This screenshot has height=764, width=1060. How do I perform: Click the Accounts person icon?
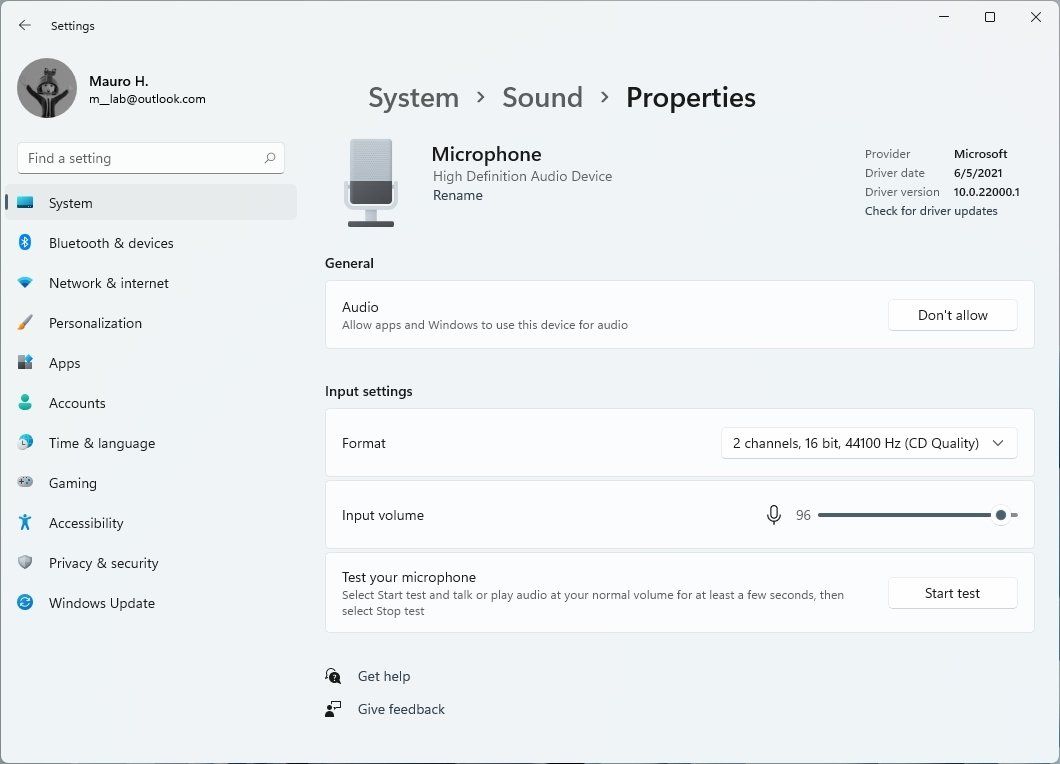[25, 403]
